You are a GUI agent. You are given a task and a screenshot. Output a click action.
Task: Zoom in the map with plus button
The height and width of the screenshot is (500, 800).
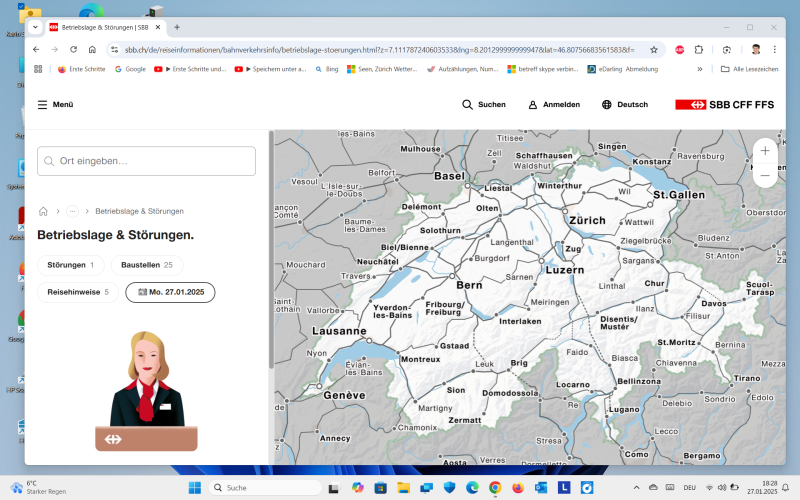click(x=765, y=151)
